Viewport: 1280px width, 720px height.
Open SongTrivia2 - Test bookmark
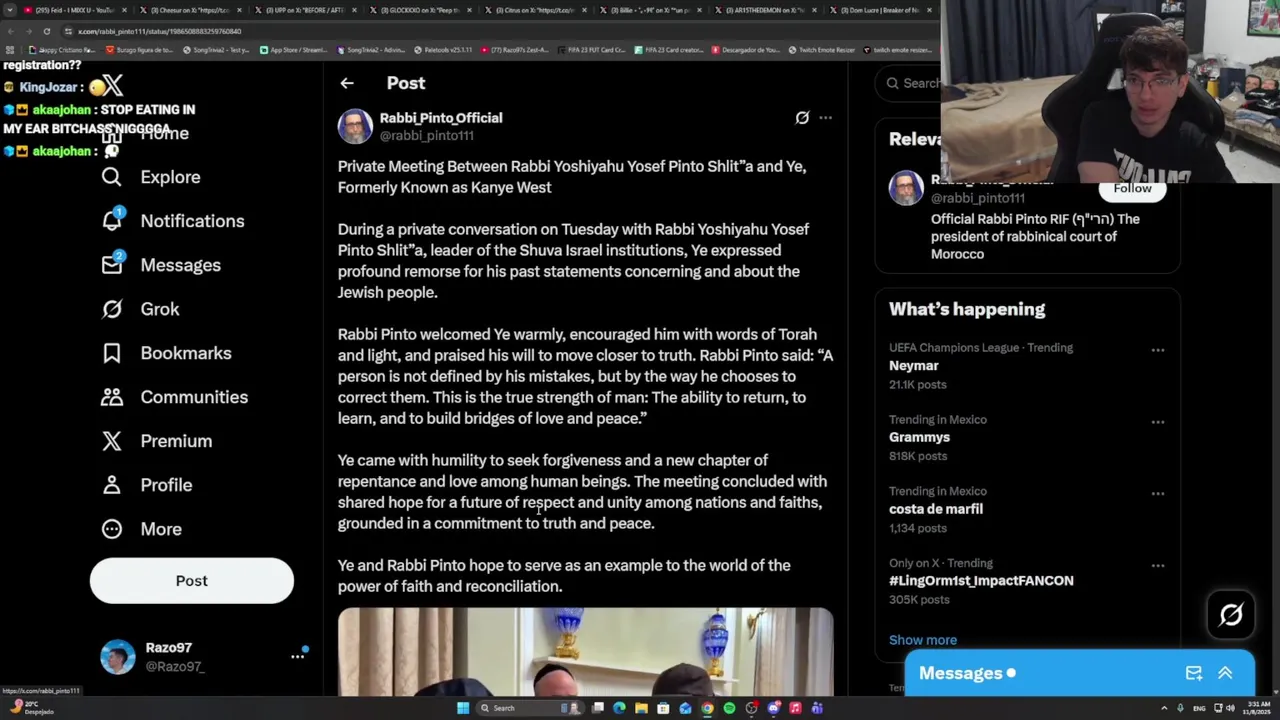tap(214, 50)
